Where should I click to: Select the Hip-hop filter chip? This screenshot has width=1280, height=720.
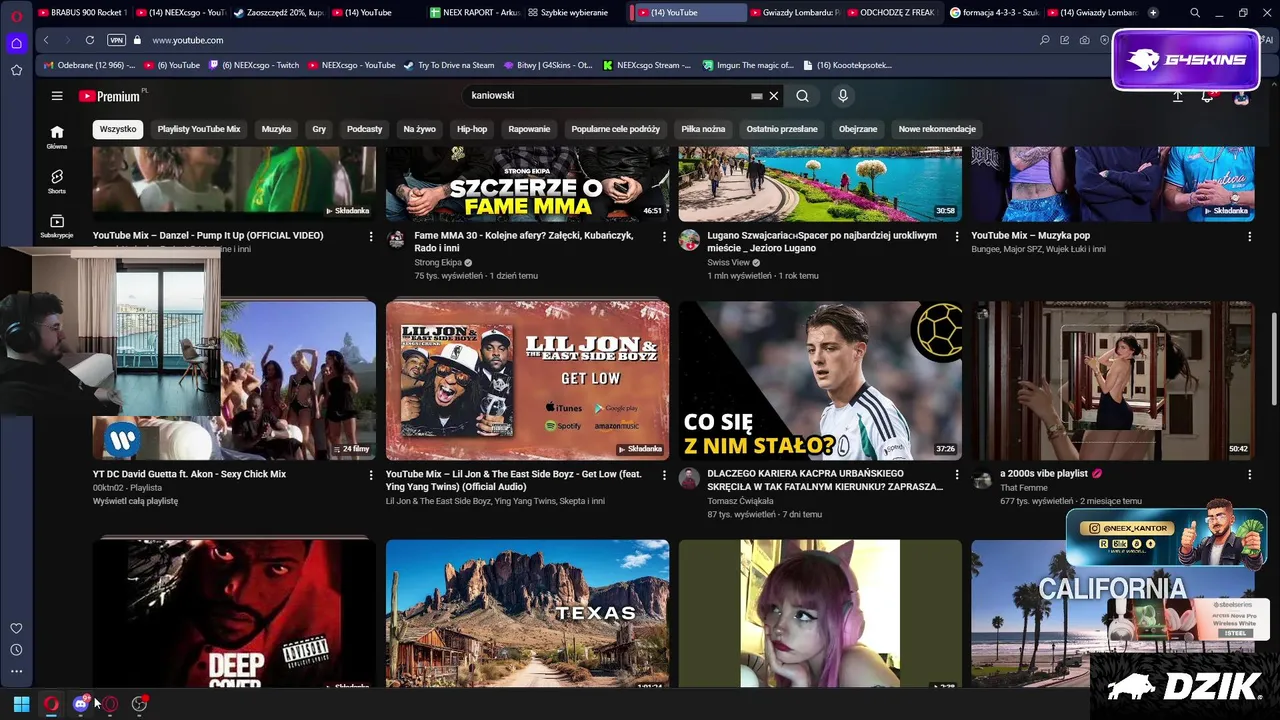click(x=472, y=129)
